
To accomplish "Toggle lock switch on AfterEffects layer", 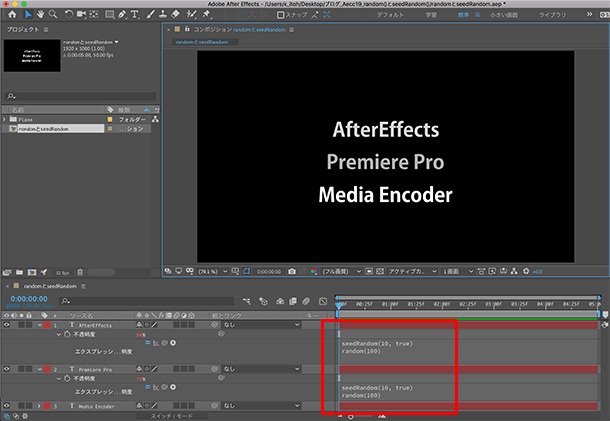I will 29,325.
